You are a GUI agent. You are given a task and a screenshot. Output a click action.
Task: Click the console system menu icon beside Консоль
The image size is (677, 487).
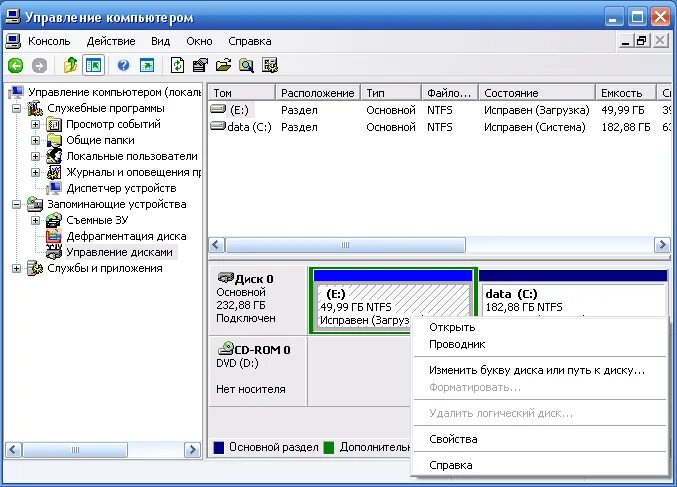click(x=13, y=41)
